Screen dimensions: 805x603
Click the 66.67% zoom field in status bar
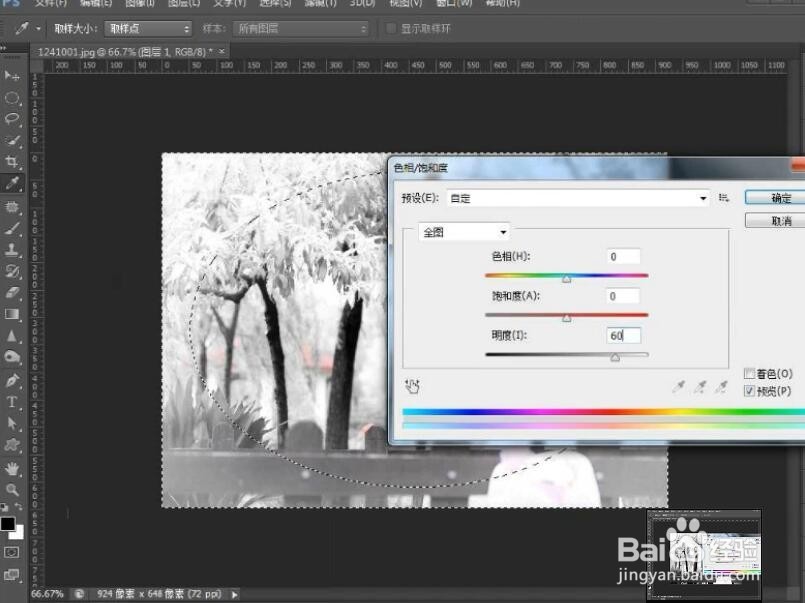pos(47,594)
